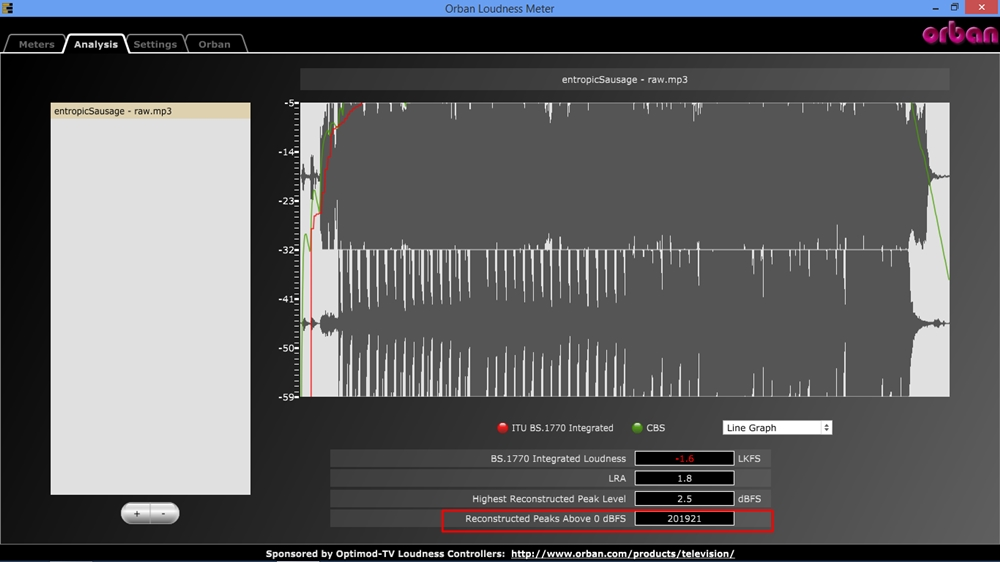This screenshot has height=562, width=1000.
Task: Remove the file with the minus button
Action: click(x=164, y=513)
